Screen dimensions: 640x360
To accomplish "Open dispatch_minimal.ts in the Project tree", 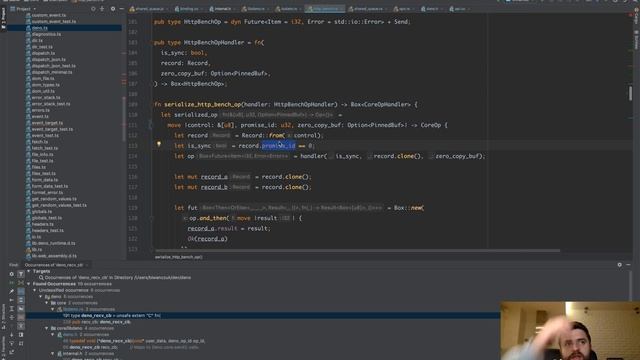I will [x=52, y=72].
